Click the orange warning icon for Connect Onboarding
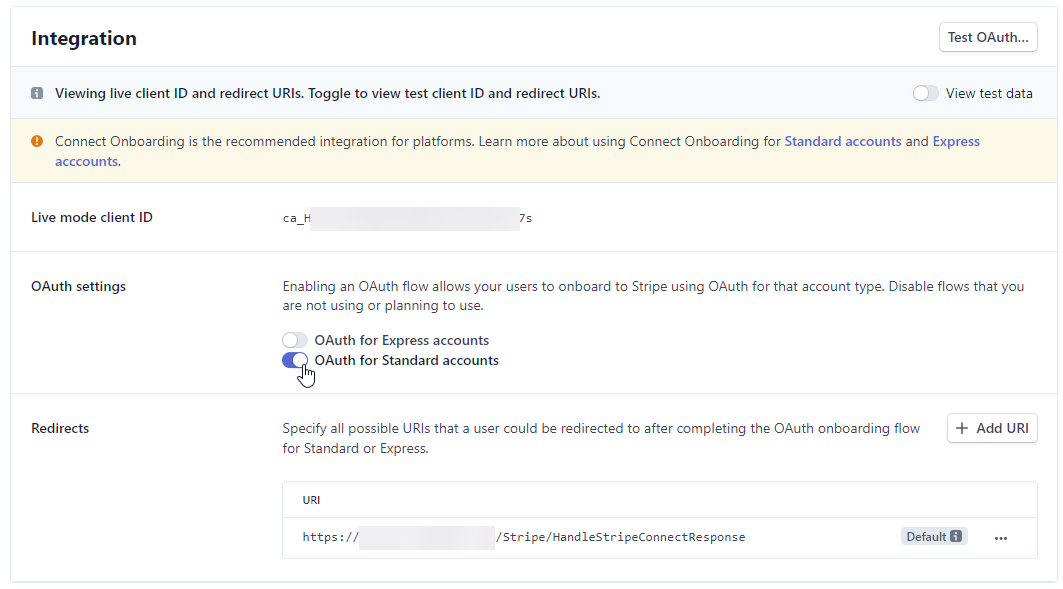Screen dimensions: 1063x589 (37, 141)
